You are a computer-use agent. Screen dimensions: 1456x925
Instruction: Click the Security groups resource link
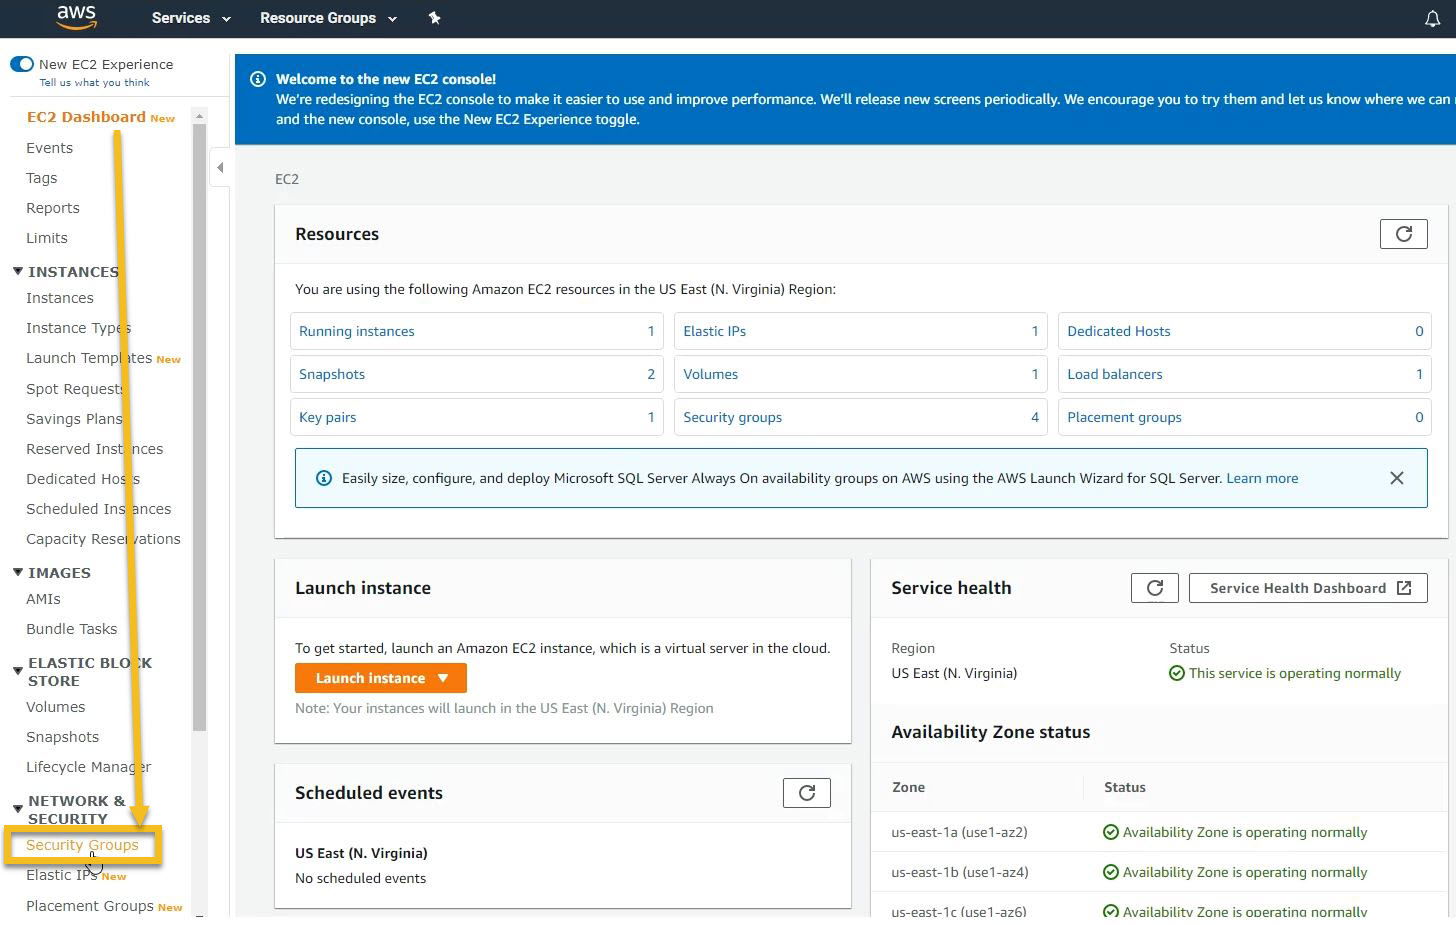[x=732, y=417]
